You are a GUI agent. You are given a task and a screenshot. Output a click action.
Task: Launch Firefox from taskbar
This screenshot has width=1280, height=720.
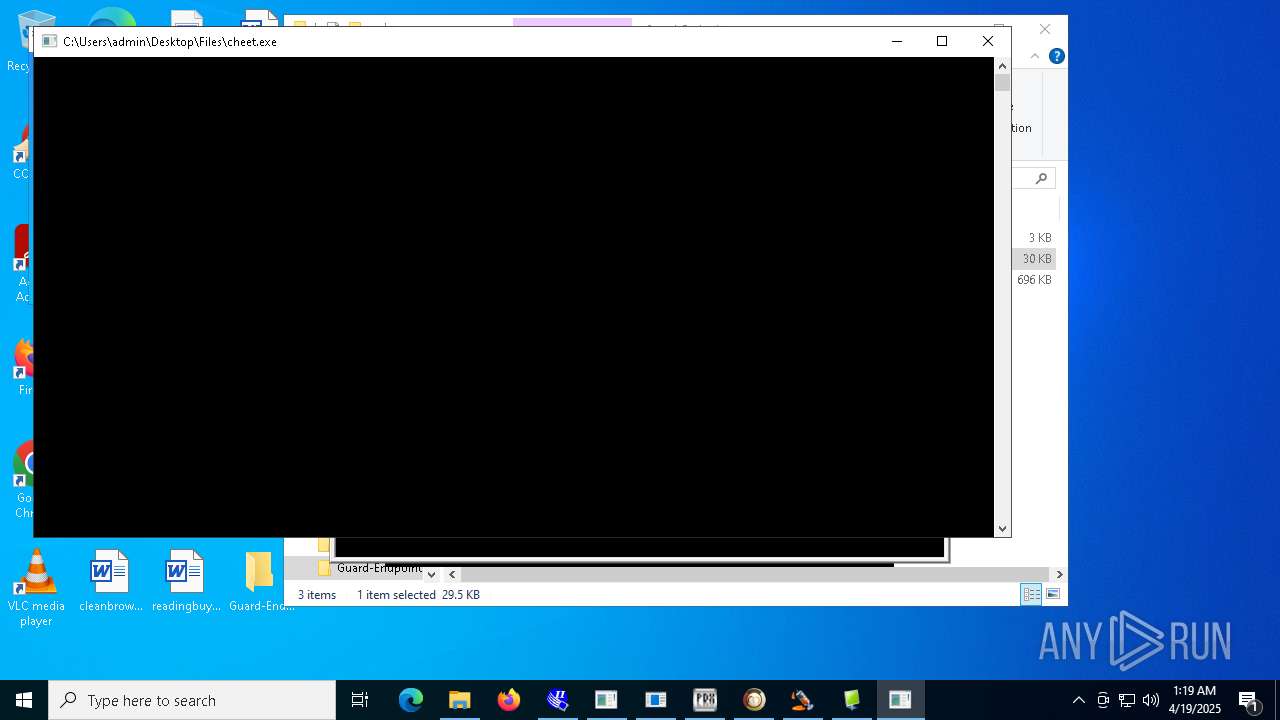[x=509, y=700]
